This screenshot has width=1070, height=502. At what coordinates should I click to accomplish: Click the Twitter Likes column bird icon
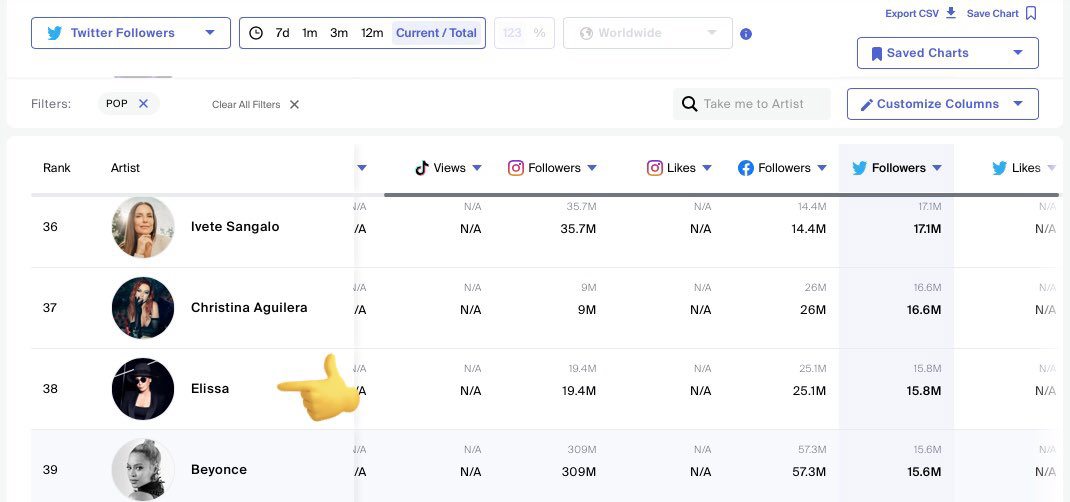pyautogui.click(x=1000, y=168)
